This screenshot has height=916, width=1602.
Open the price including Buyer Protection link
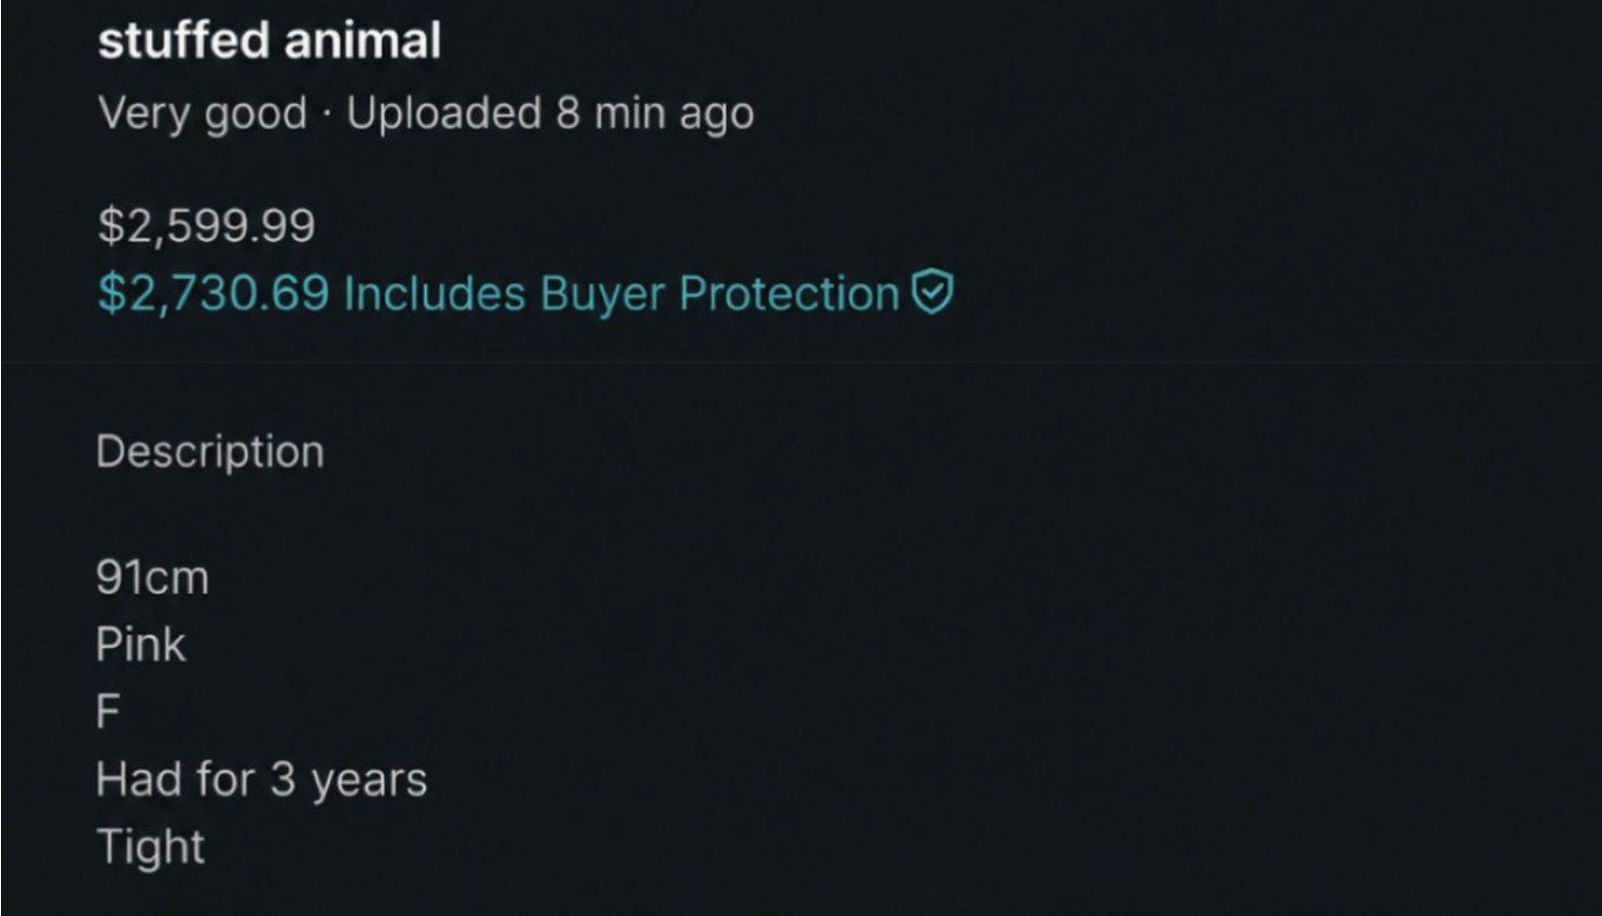click(x=526, y=293)
